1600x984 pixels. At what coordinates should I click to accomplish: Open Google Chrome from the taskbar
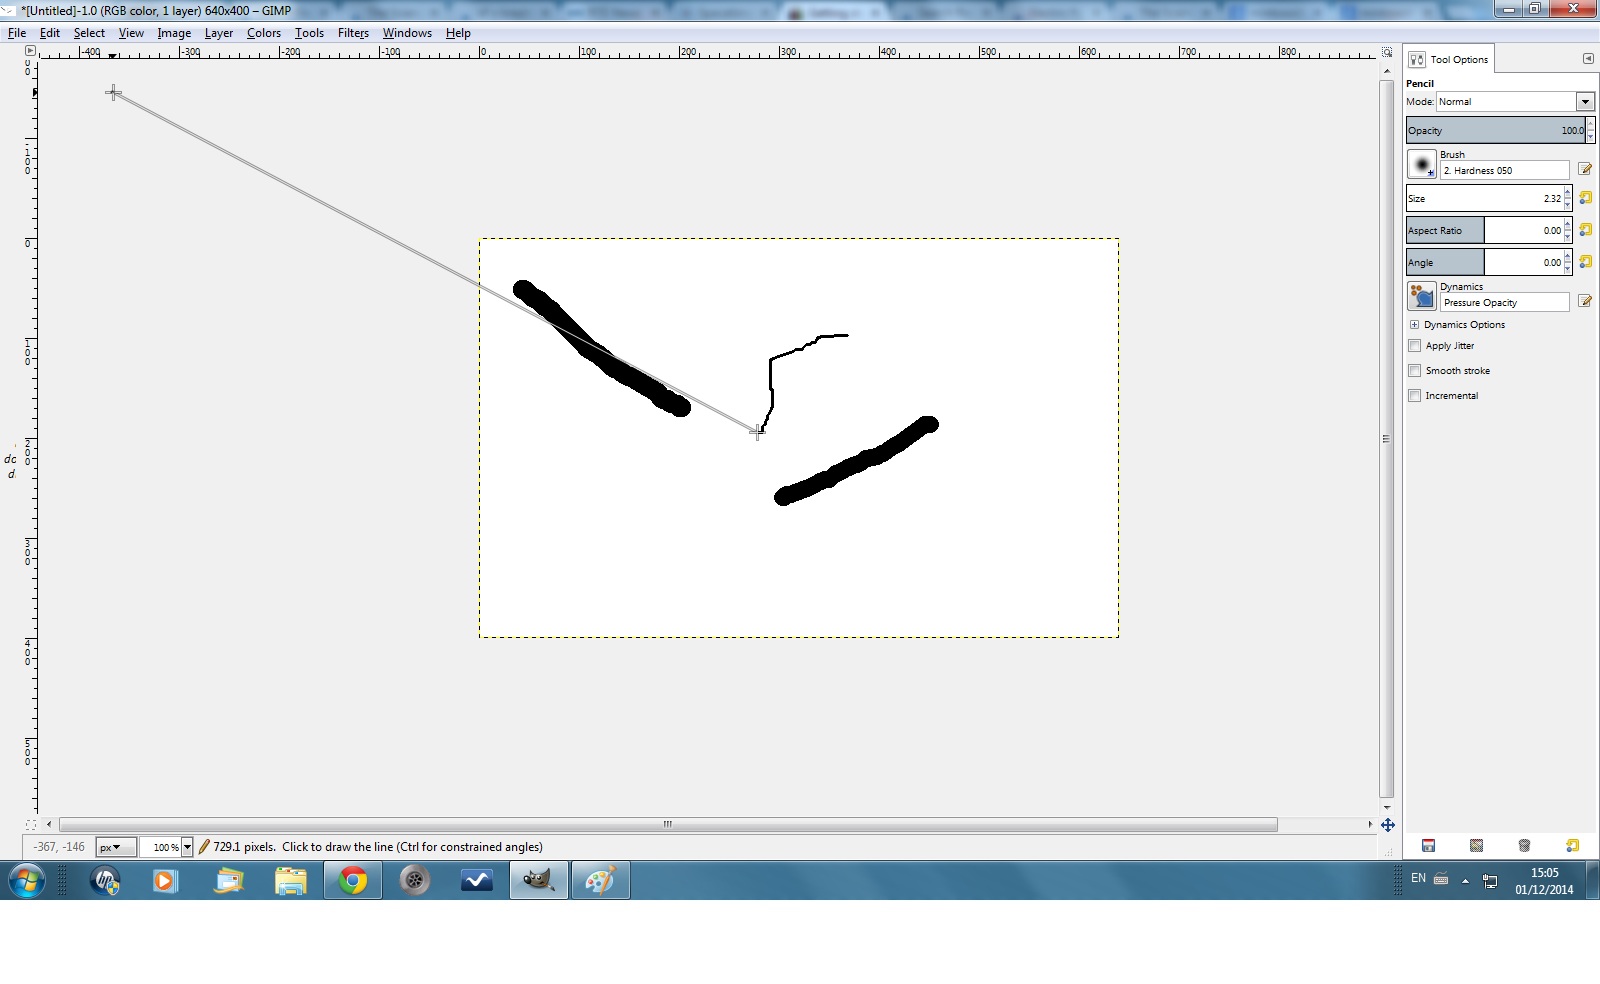point(352,881)
